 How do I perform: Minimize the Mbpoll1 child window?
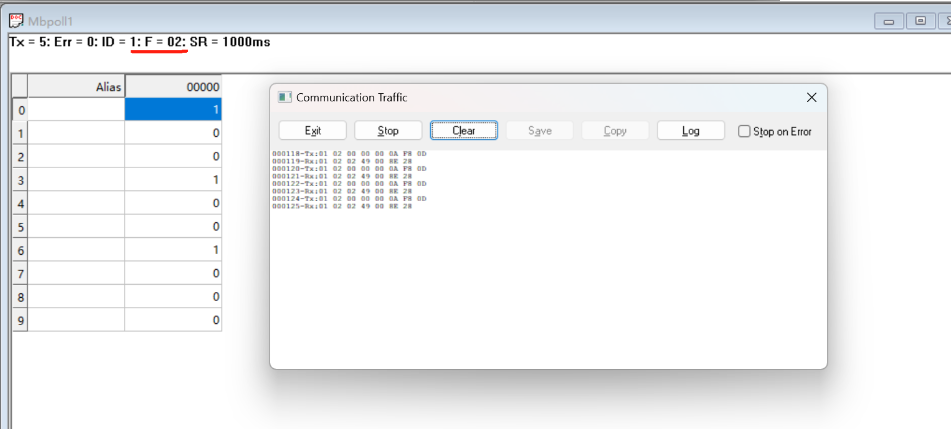tap(889, 21)
